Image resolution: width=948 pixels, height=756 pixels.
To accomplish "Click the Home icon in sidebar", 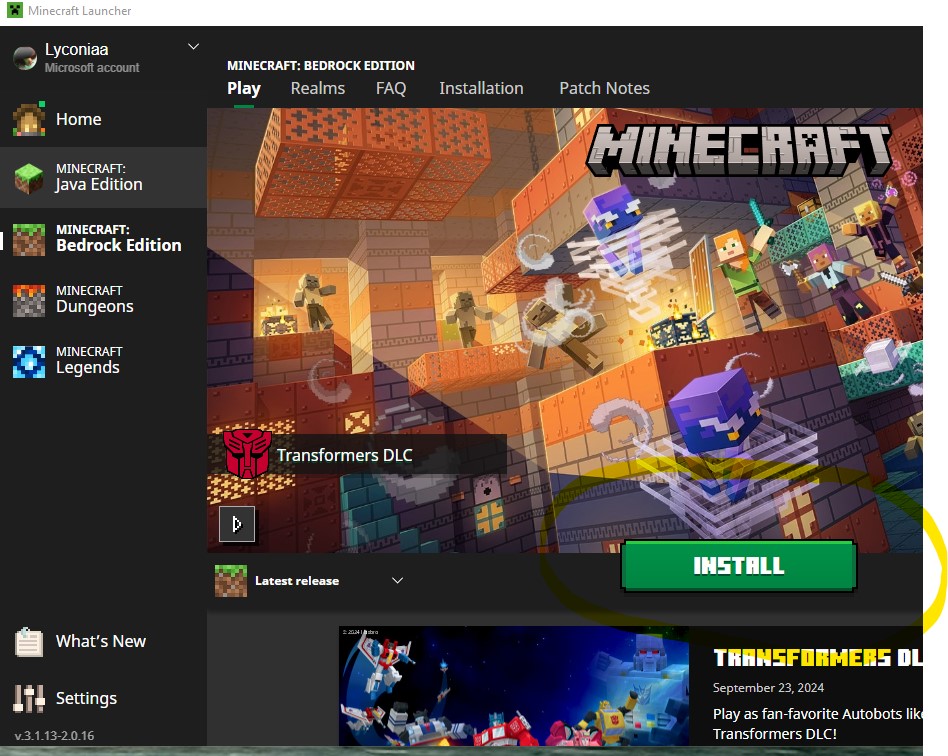I will [29, 119].
